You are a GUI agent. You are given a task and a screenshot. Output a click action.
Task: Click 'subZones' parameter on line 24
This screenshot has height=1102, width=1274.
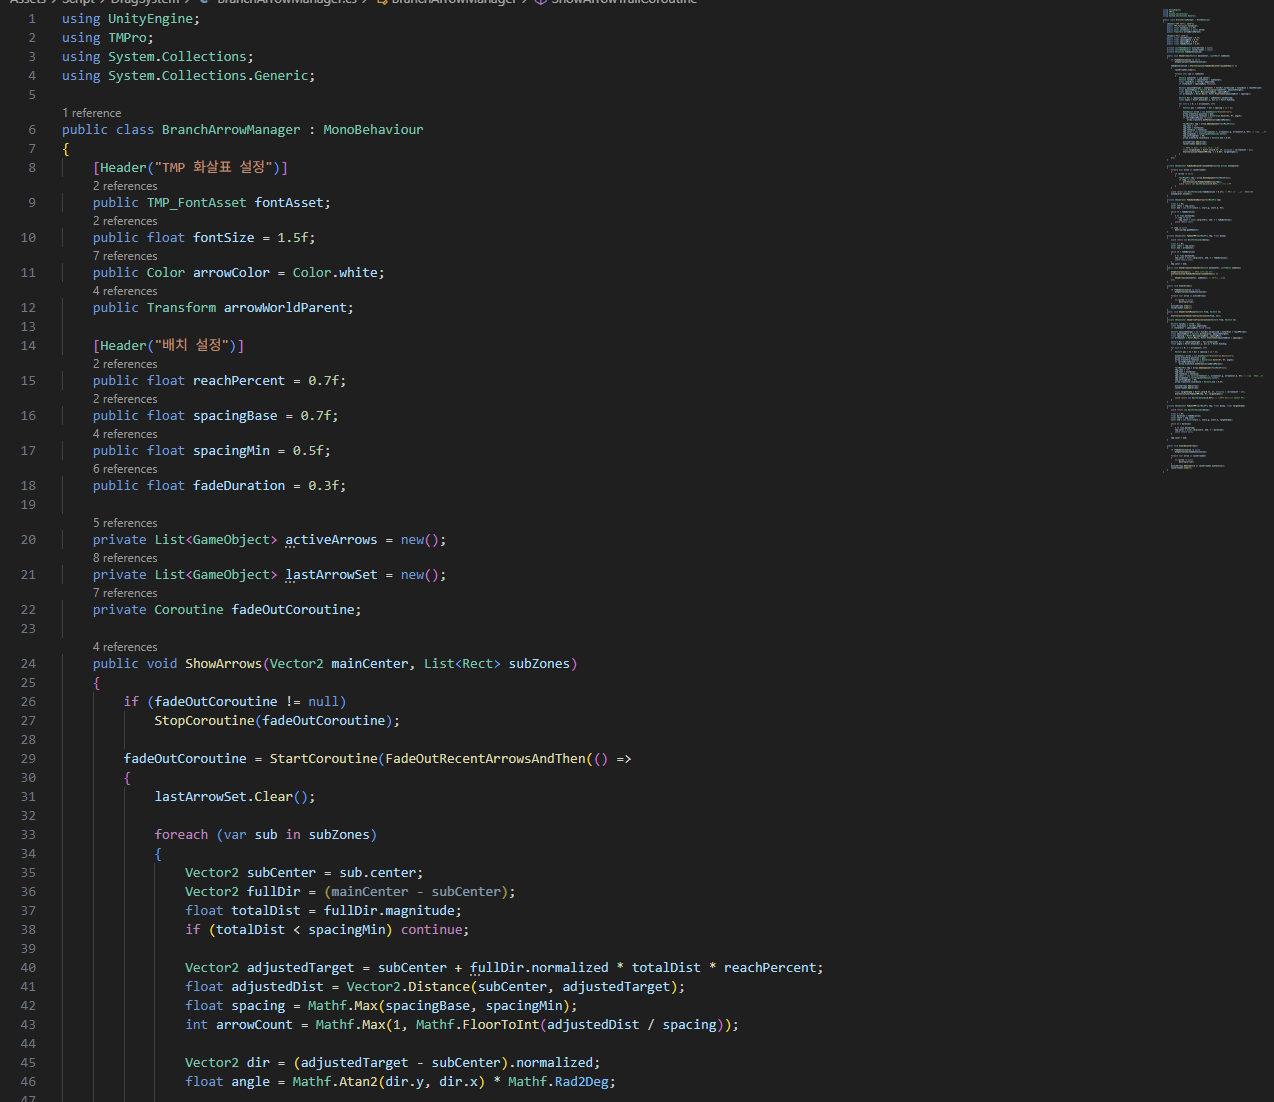pyautogui.click(x=539, y=664)
